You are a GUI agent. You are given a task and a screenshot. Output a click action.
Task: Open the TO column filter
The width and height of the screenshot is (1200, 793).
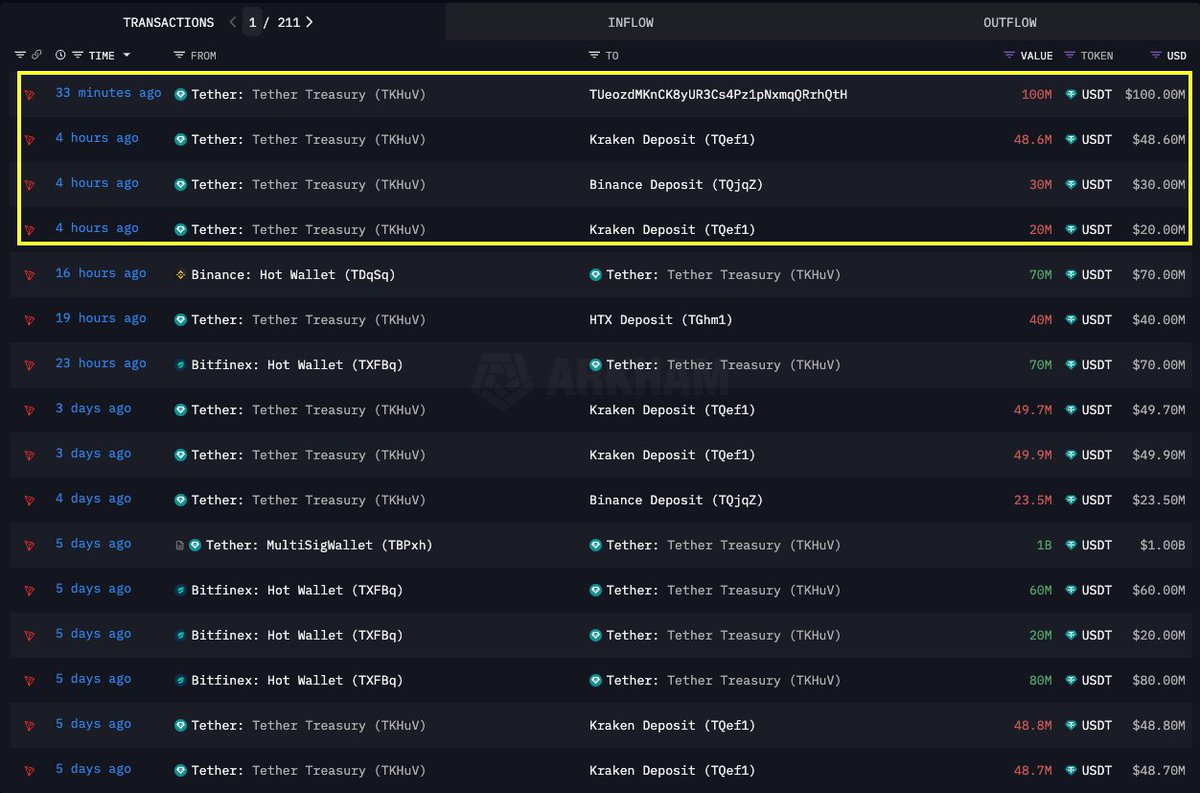point(594,55)
